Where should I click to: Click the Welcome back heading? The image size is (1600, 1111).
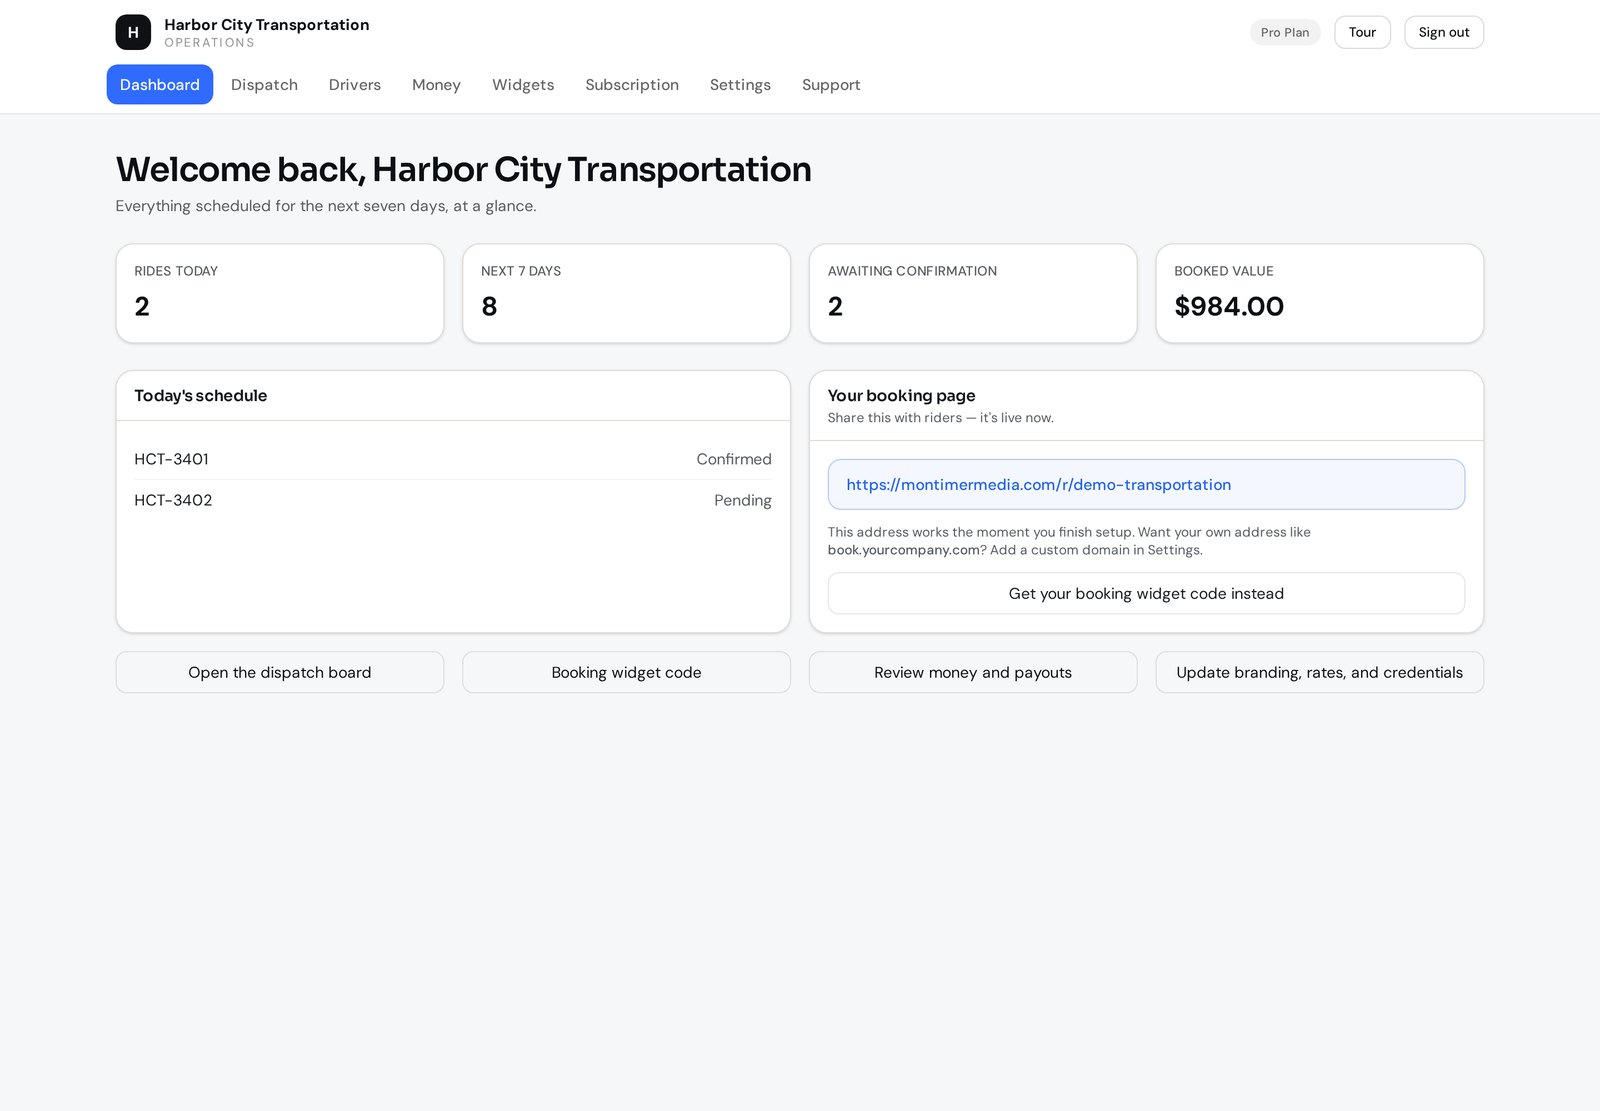[x=463, y=170]
